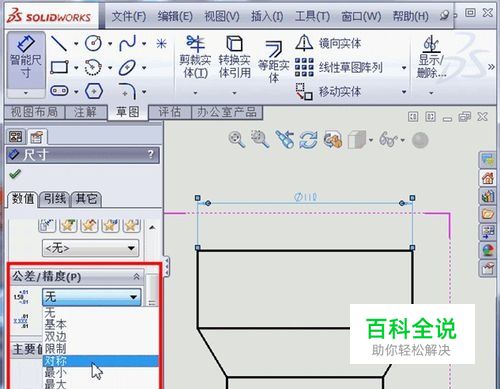The width and height of the screenshot is (500, 389).
Task: Choose 限制 tolerance option
Action: tap(100, 349)
